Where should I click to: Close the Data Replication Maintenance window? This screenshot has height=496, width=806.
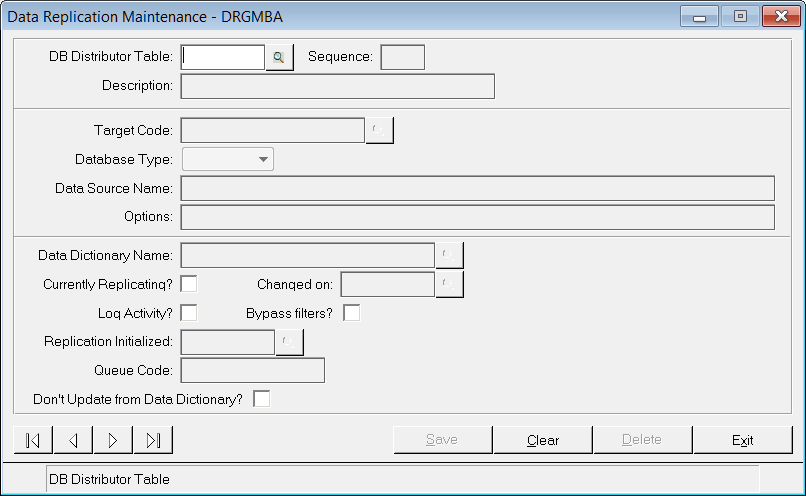(x=781, y=16)
